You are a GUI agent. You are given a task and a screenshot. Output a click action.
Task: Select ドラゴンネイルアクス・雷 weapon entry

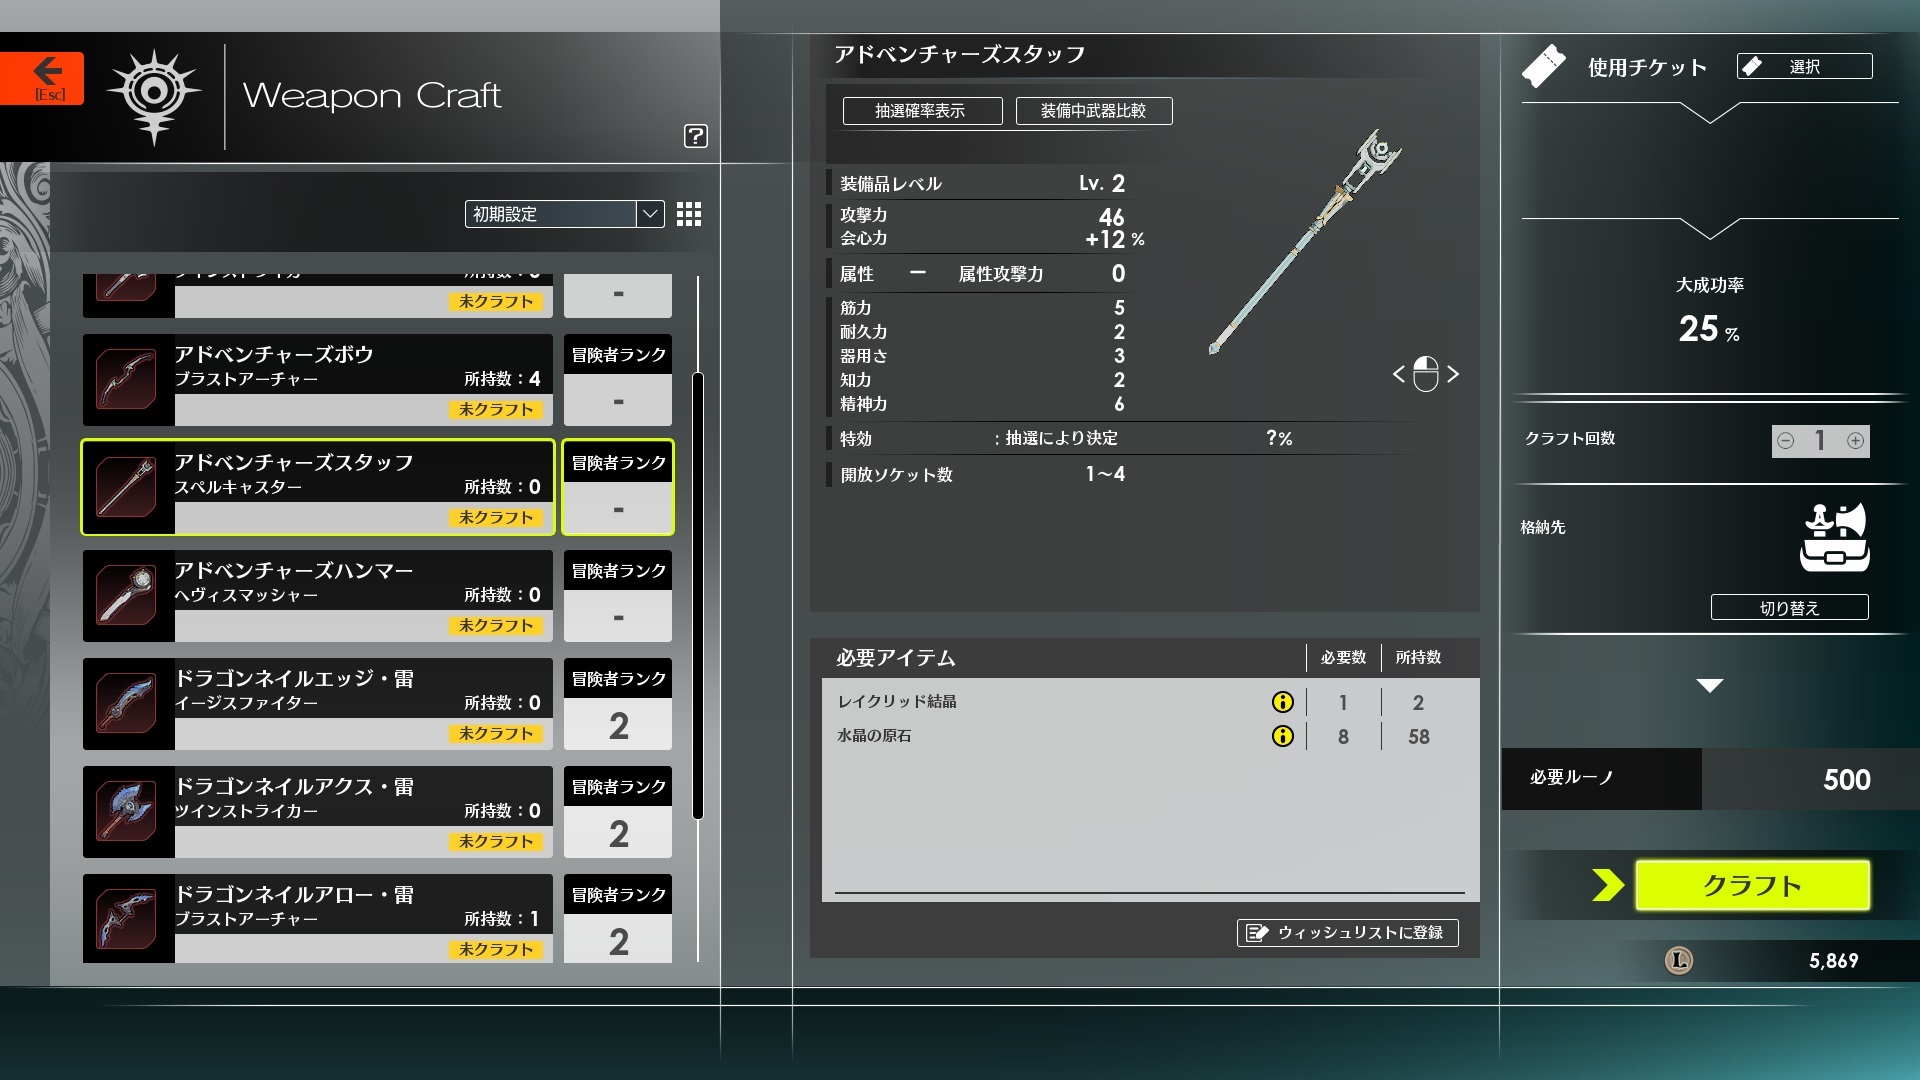coord(318,812)
